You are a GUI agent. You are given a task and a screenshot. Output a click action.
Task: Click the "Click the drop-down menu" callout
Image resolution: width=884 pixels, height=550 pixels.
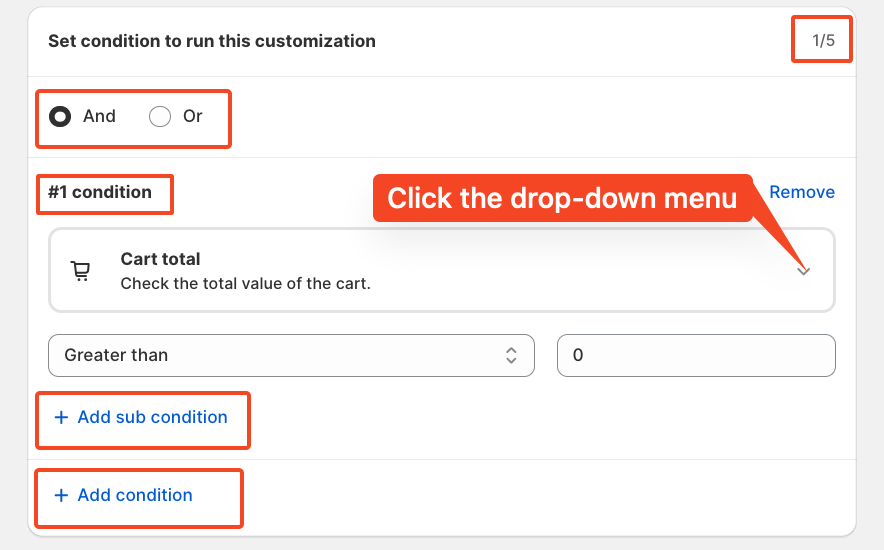562,198
